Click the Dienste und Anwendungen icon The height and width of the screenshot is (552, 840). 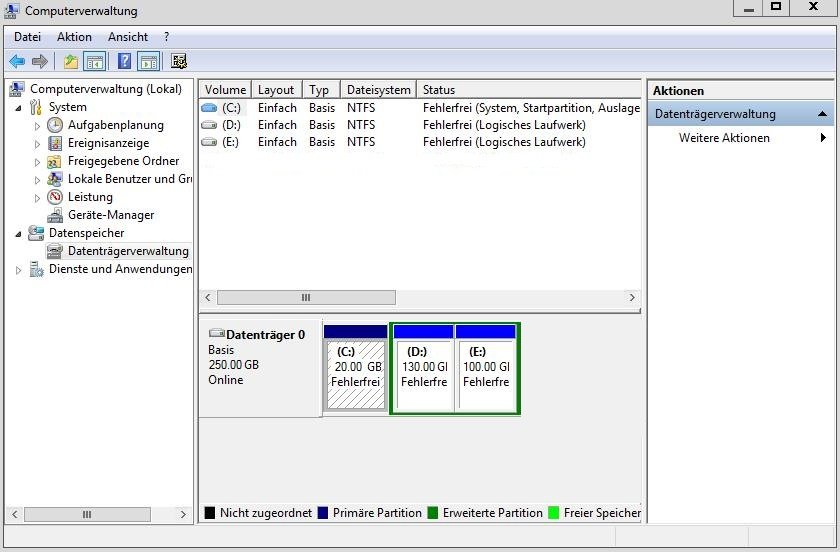[36, 268]
